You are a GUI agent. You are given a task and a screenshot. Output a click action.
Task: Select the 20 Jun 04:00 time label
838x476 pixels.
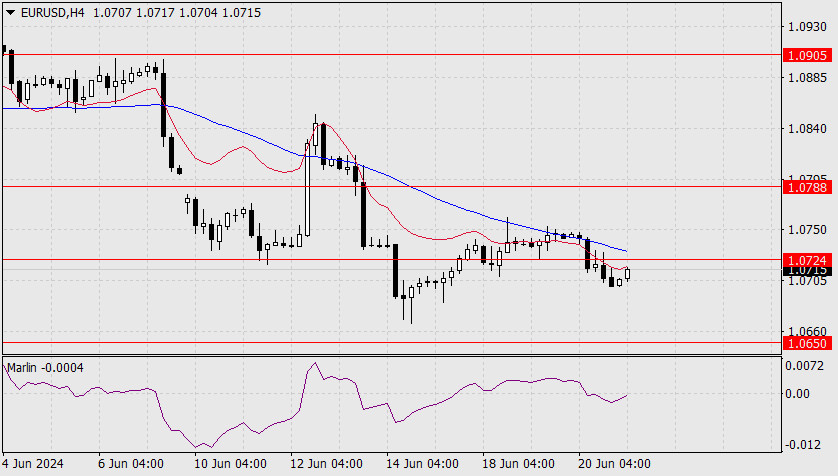click(x=615, y=463)
